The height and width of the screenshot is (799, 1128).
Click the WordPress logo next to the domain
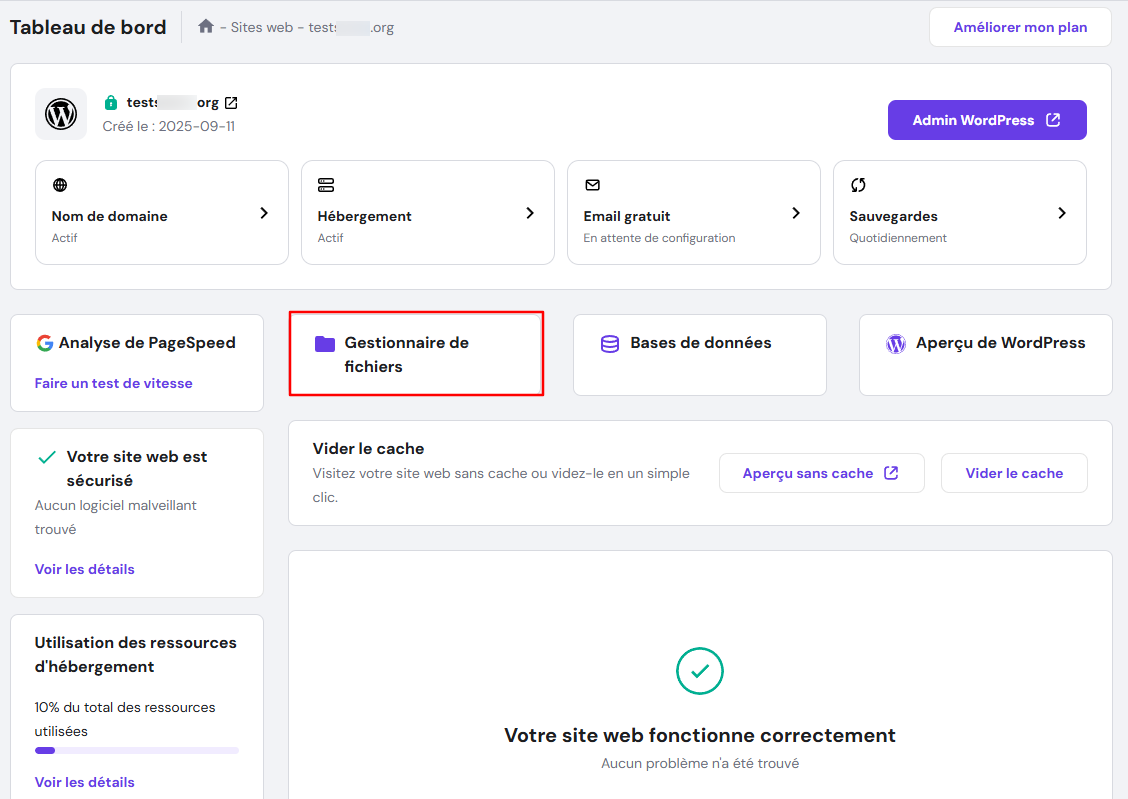coord(61,114)
